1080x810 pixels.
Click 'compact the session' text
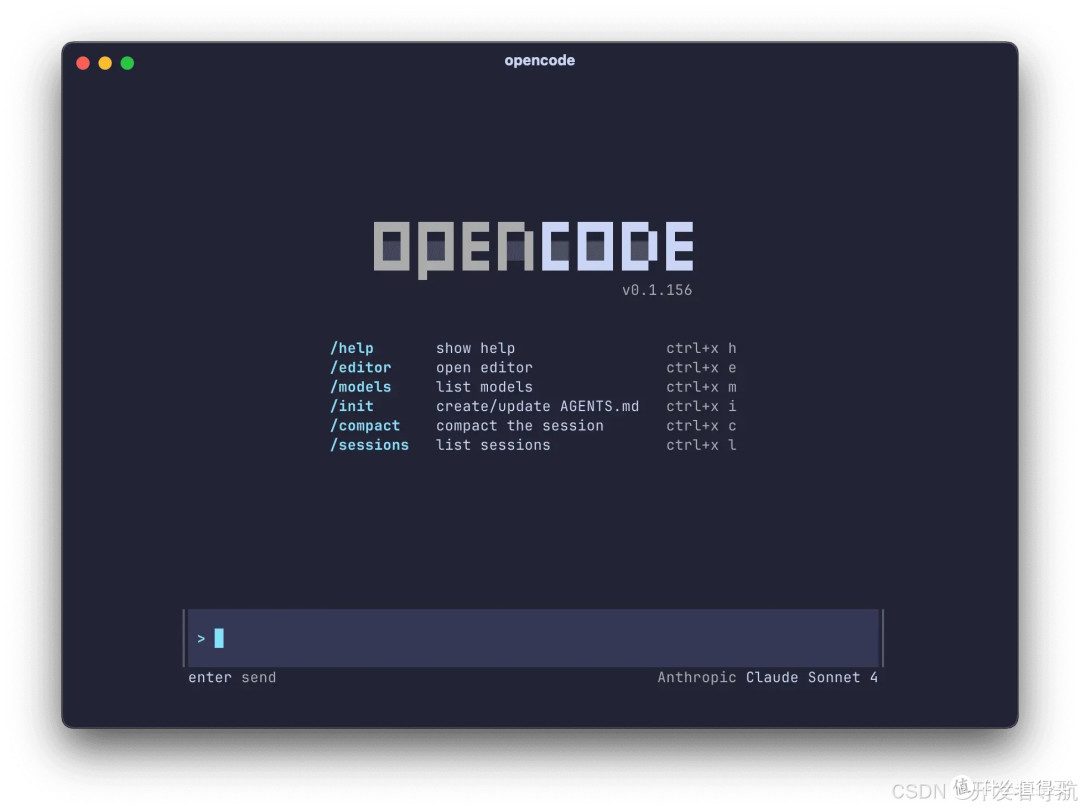tap(520, 426)
